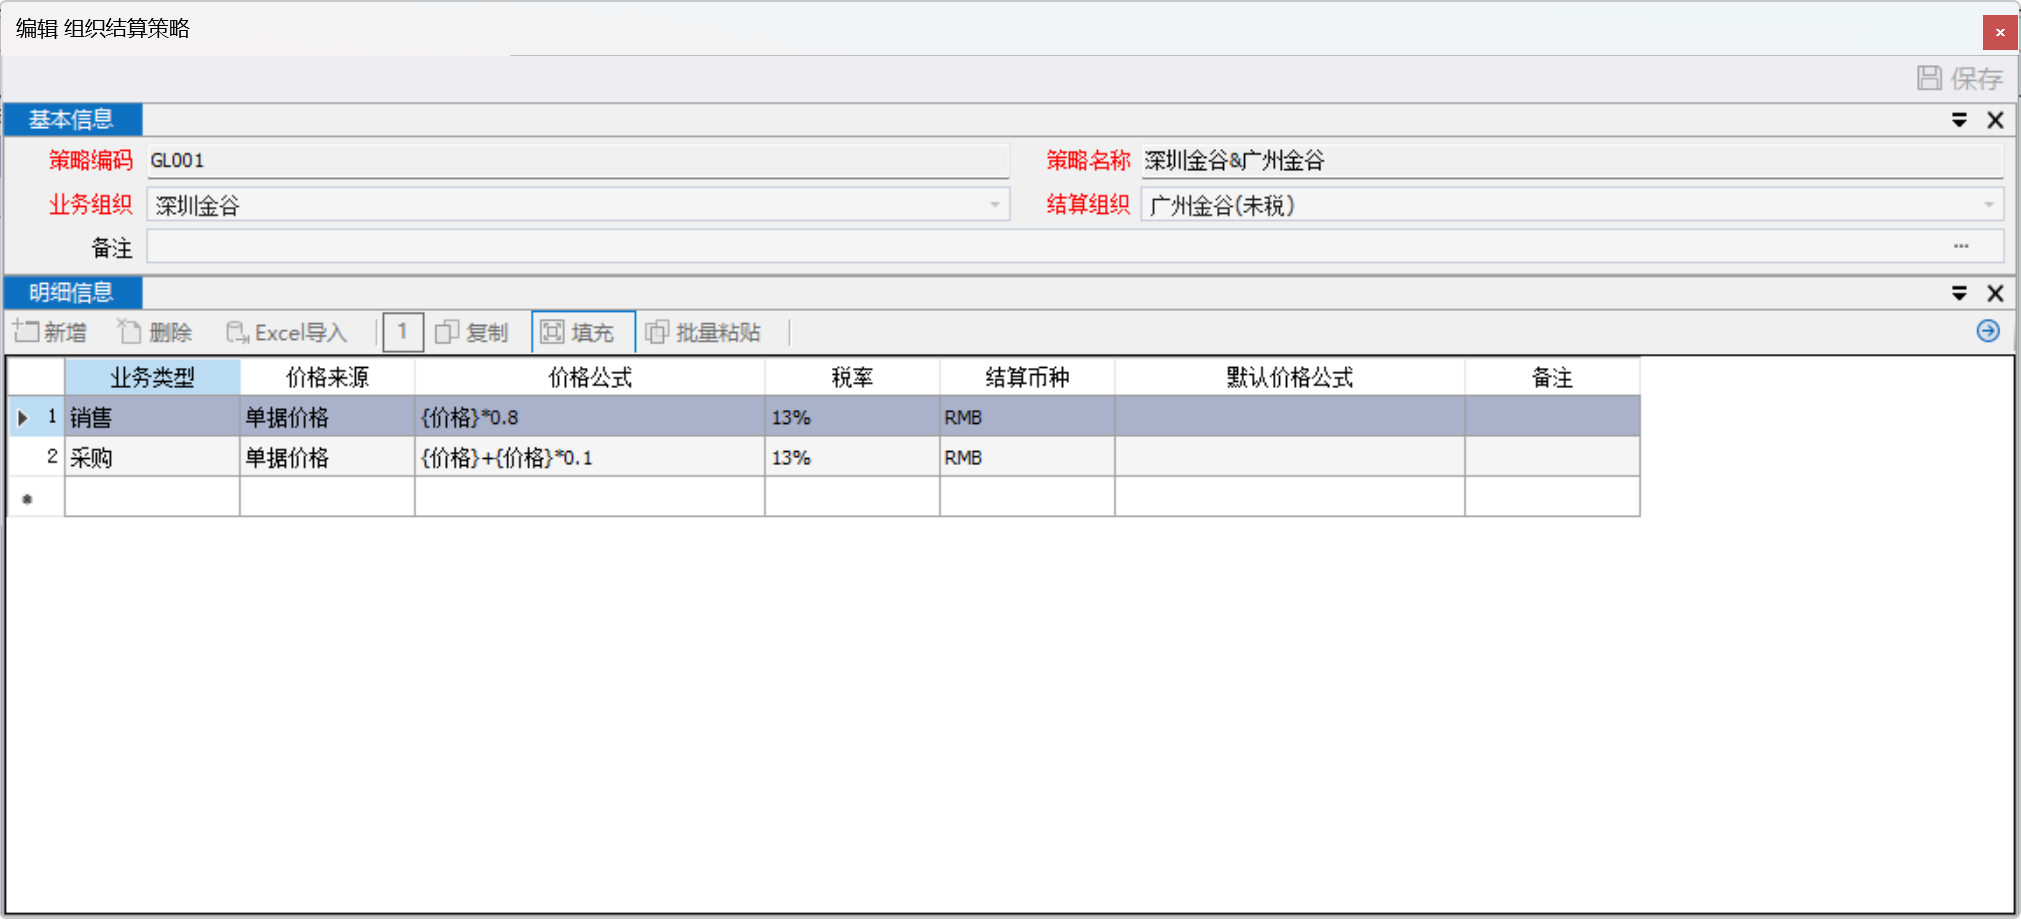Collapse the 基本信息 panel arrow
This screenshot has height=920, width=2021.
point(1959,120)
